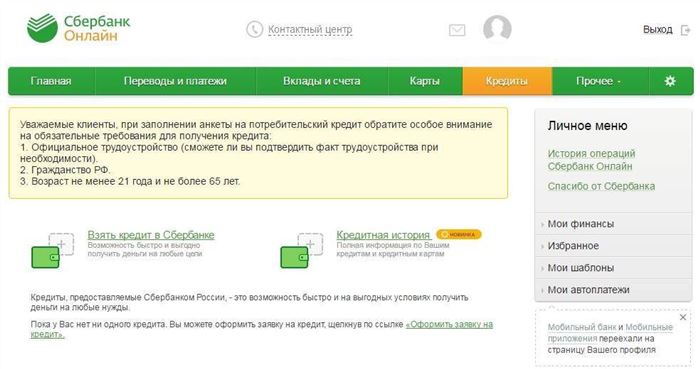700x369 pixels.
Task: Open the Кредитная история link
Action: pyautogui.click(x=383, y=235)
